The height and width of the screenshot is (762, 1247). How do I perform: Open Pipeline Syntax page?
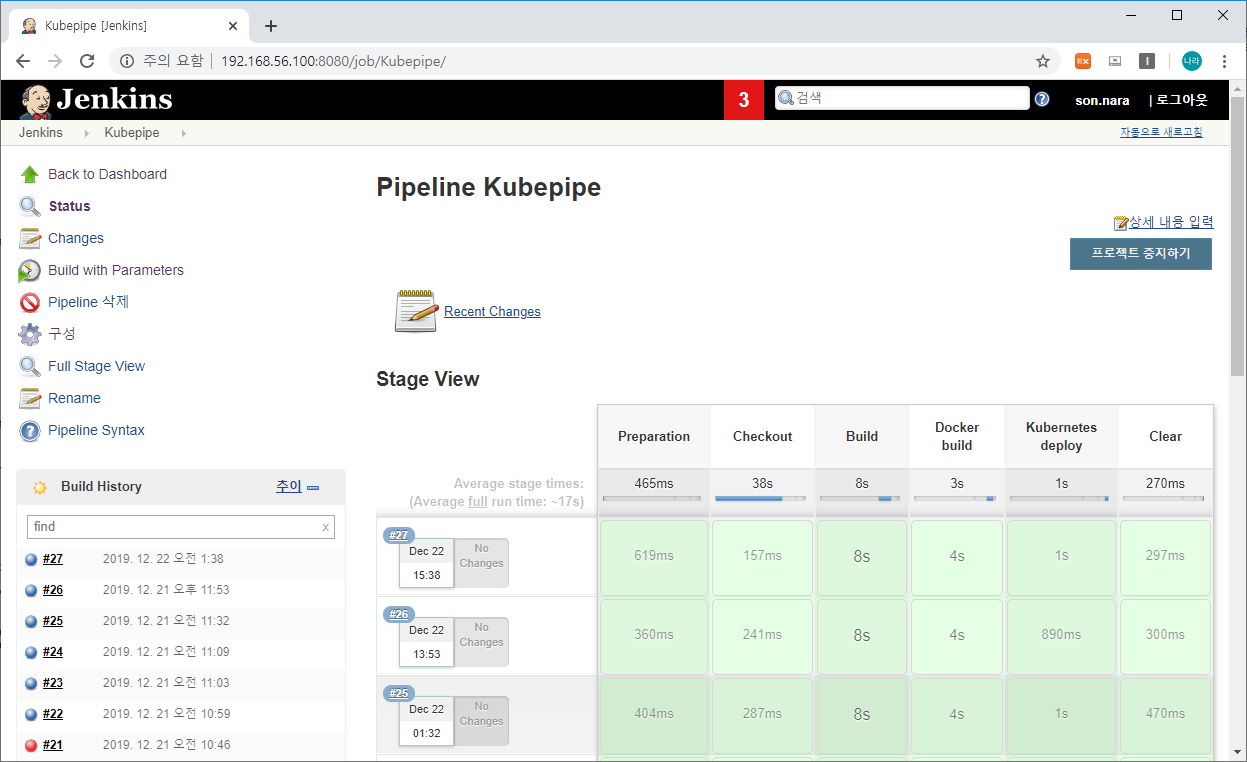pyautogui.click(x=96, y=430)
